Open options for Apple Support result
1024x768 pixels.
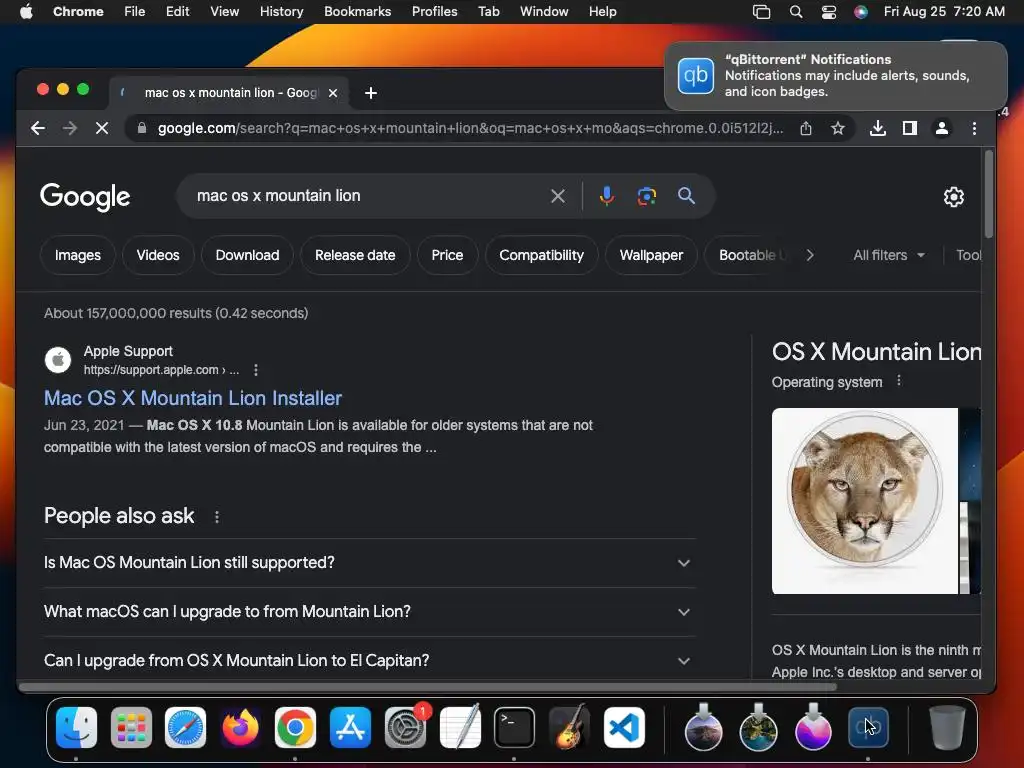click(x=256, y=370)
